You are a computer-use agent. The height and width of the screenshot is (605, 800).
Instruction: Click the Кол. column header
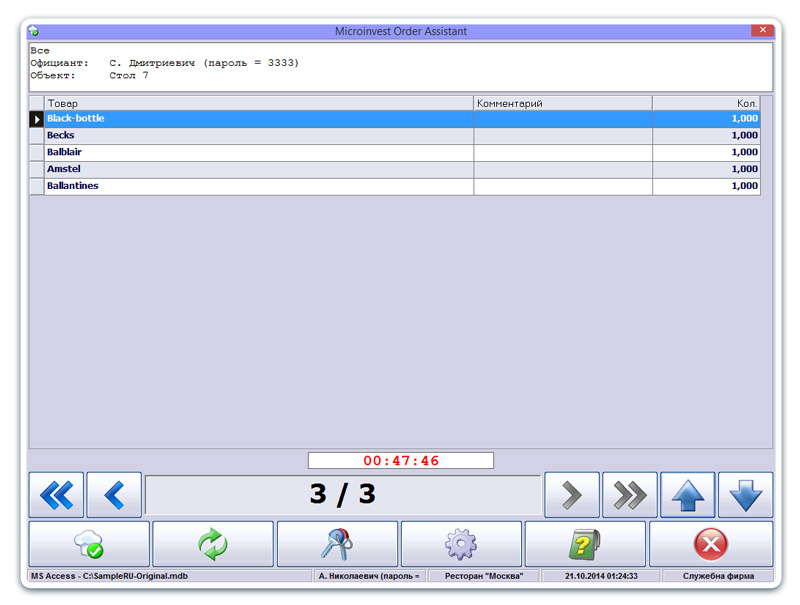point(706,103)
